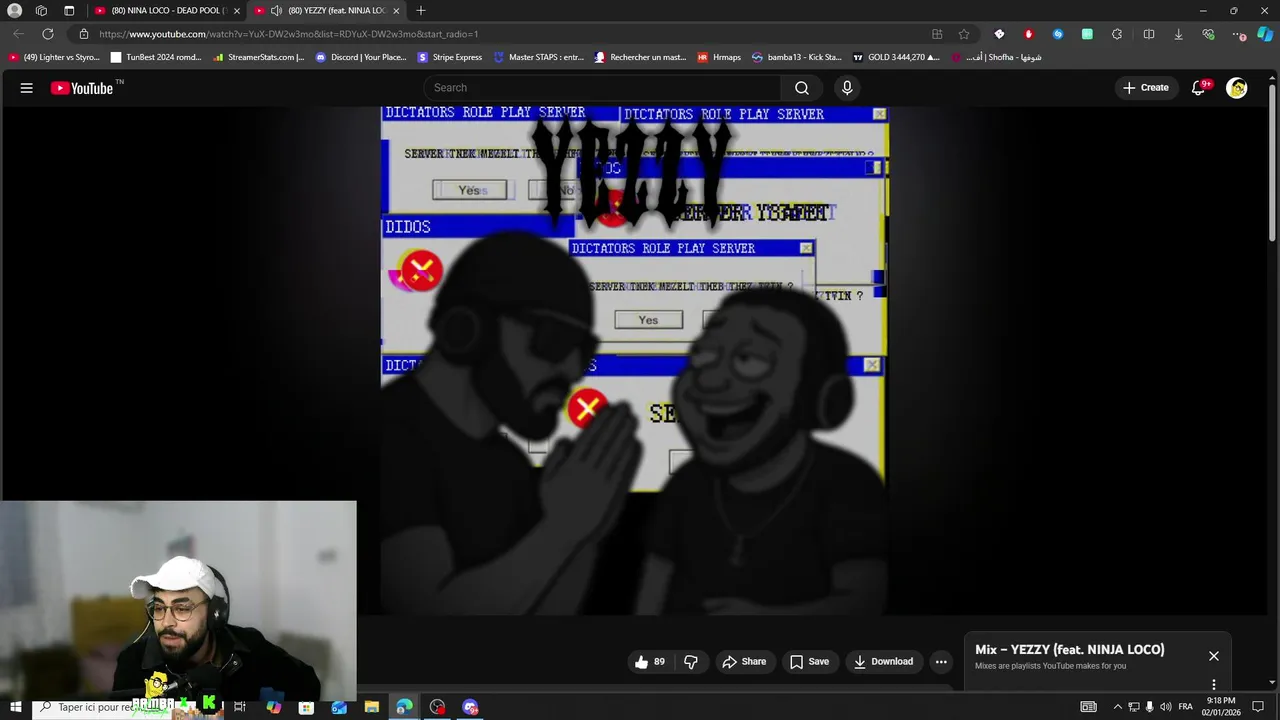Open bamba13 - Kick Sta... bookmark

(797, 57)
